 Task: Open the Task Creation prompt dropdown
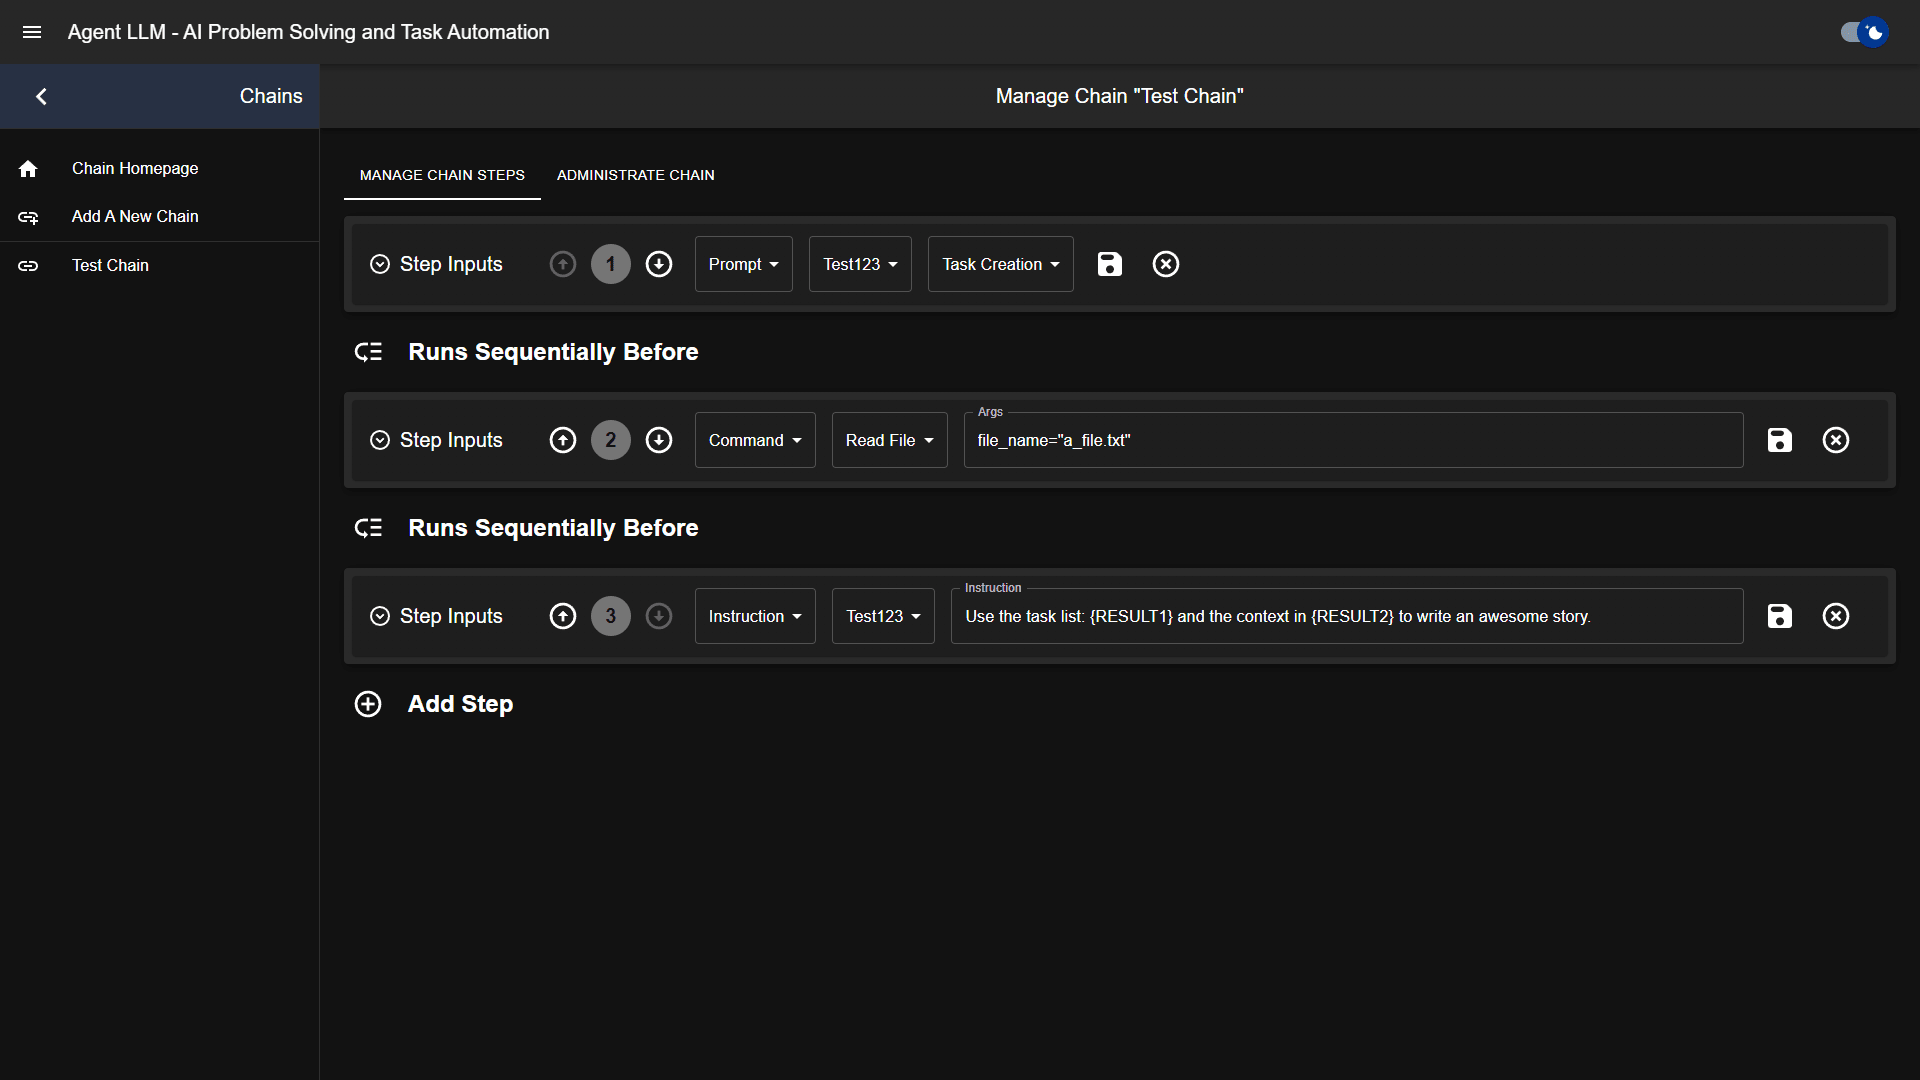pyautogui.click(x=1000, y=264)
